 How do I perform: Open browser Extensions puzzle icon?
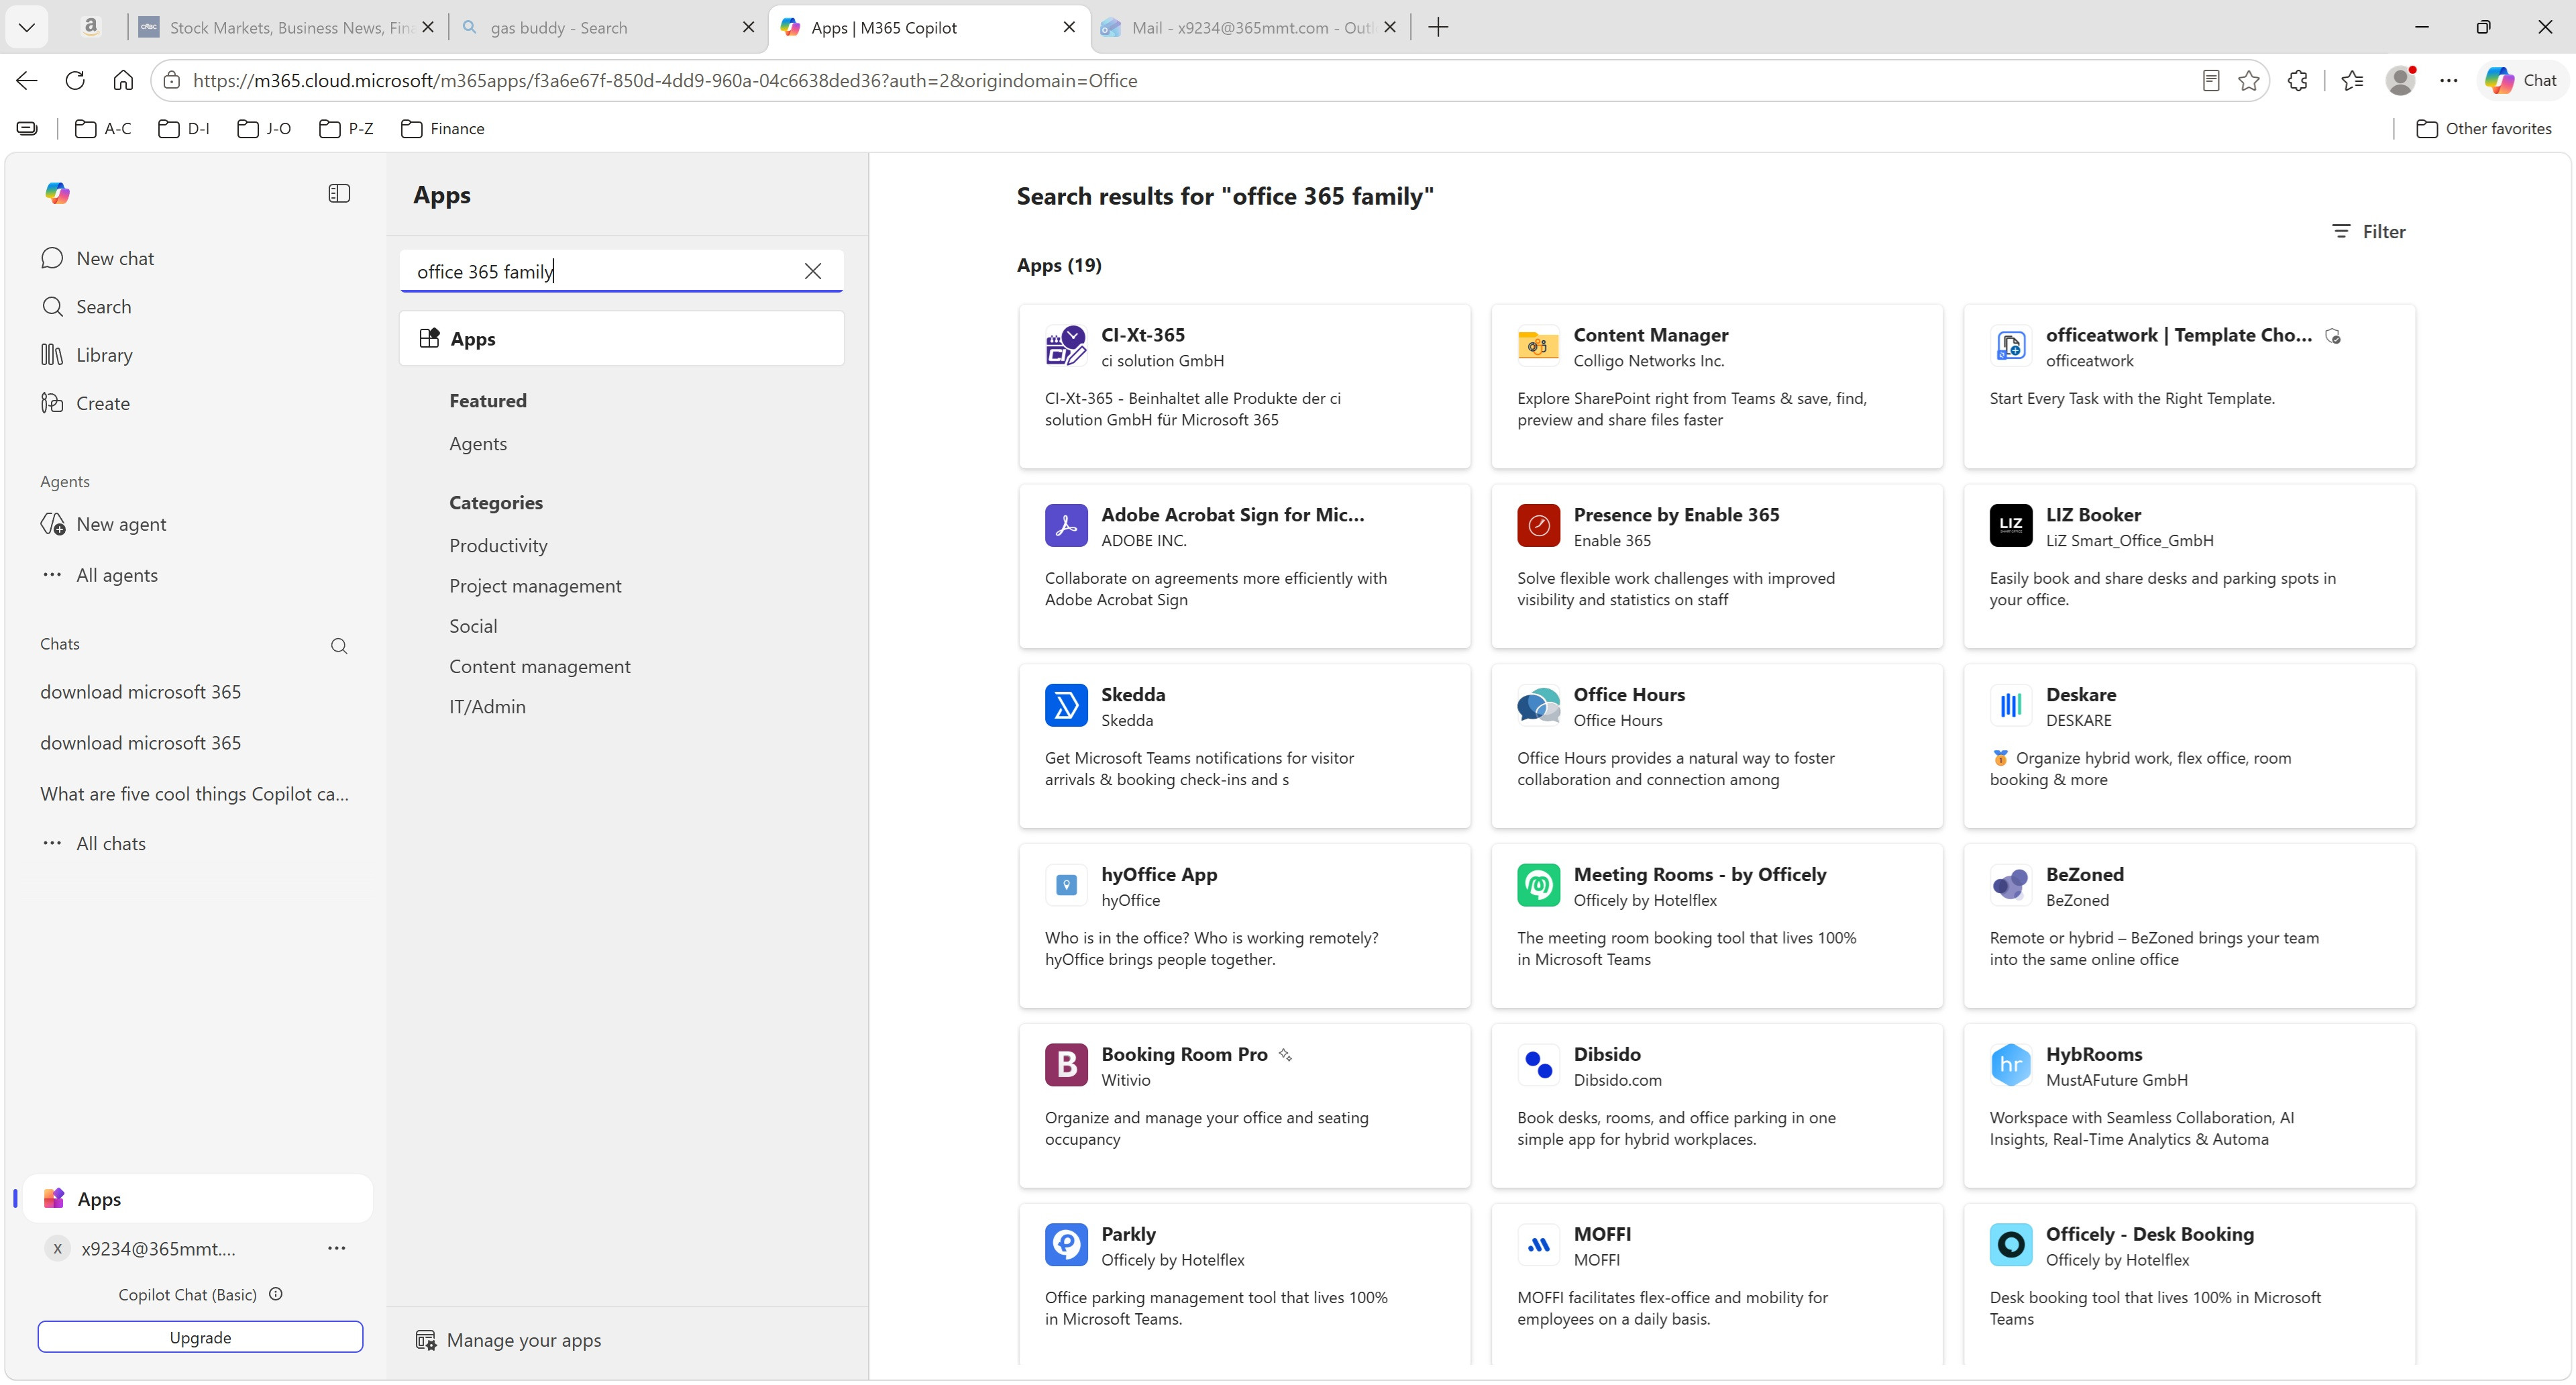tap(2298, 81)
